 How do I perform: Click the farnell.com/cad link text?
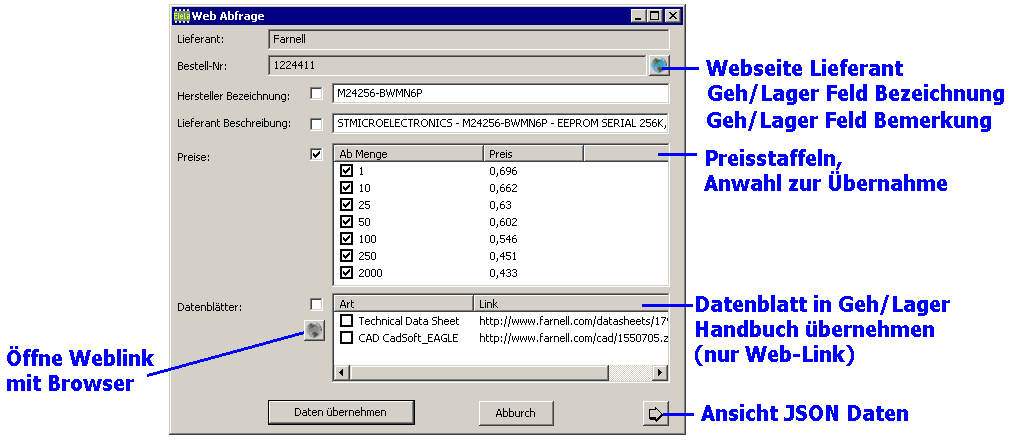tap(573, 337)
